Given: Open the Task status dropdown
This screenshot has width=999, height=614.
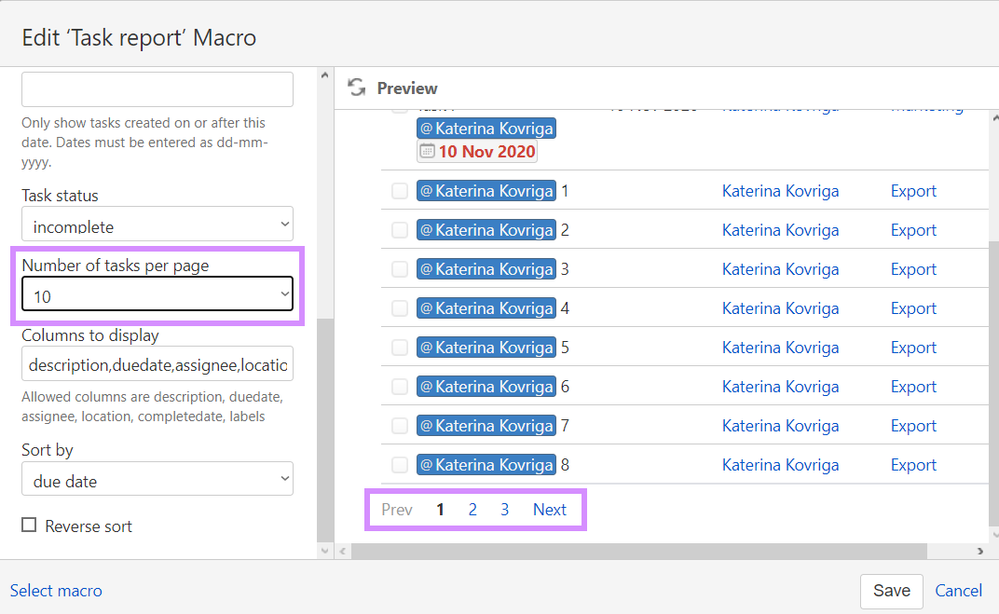Looking at the screenshot, I should [x=157, y=224].
